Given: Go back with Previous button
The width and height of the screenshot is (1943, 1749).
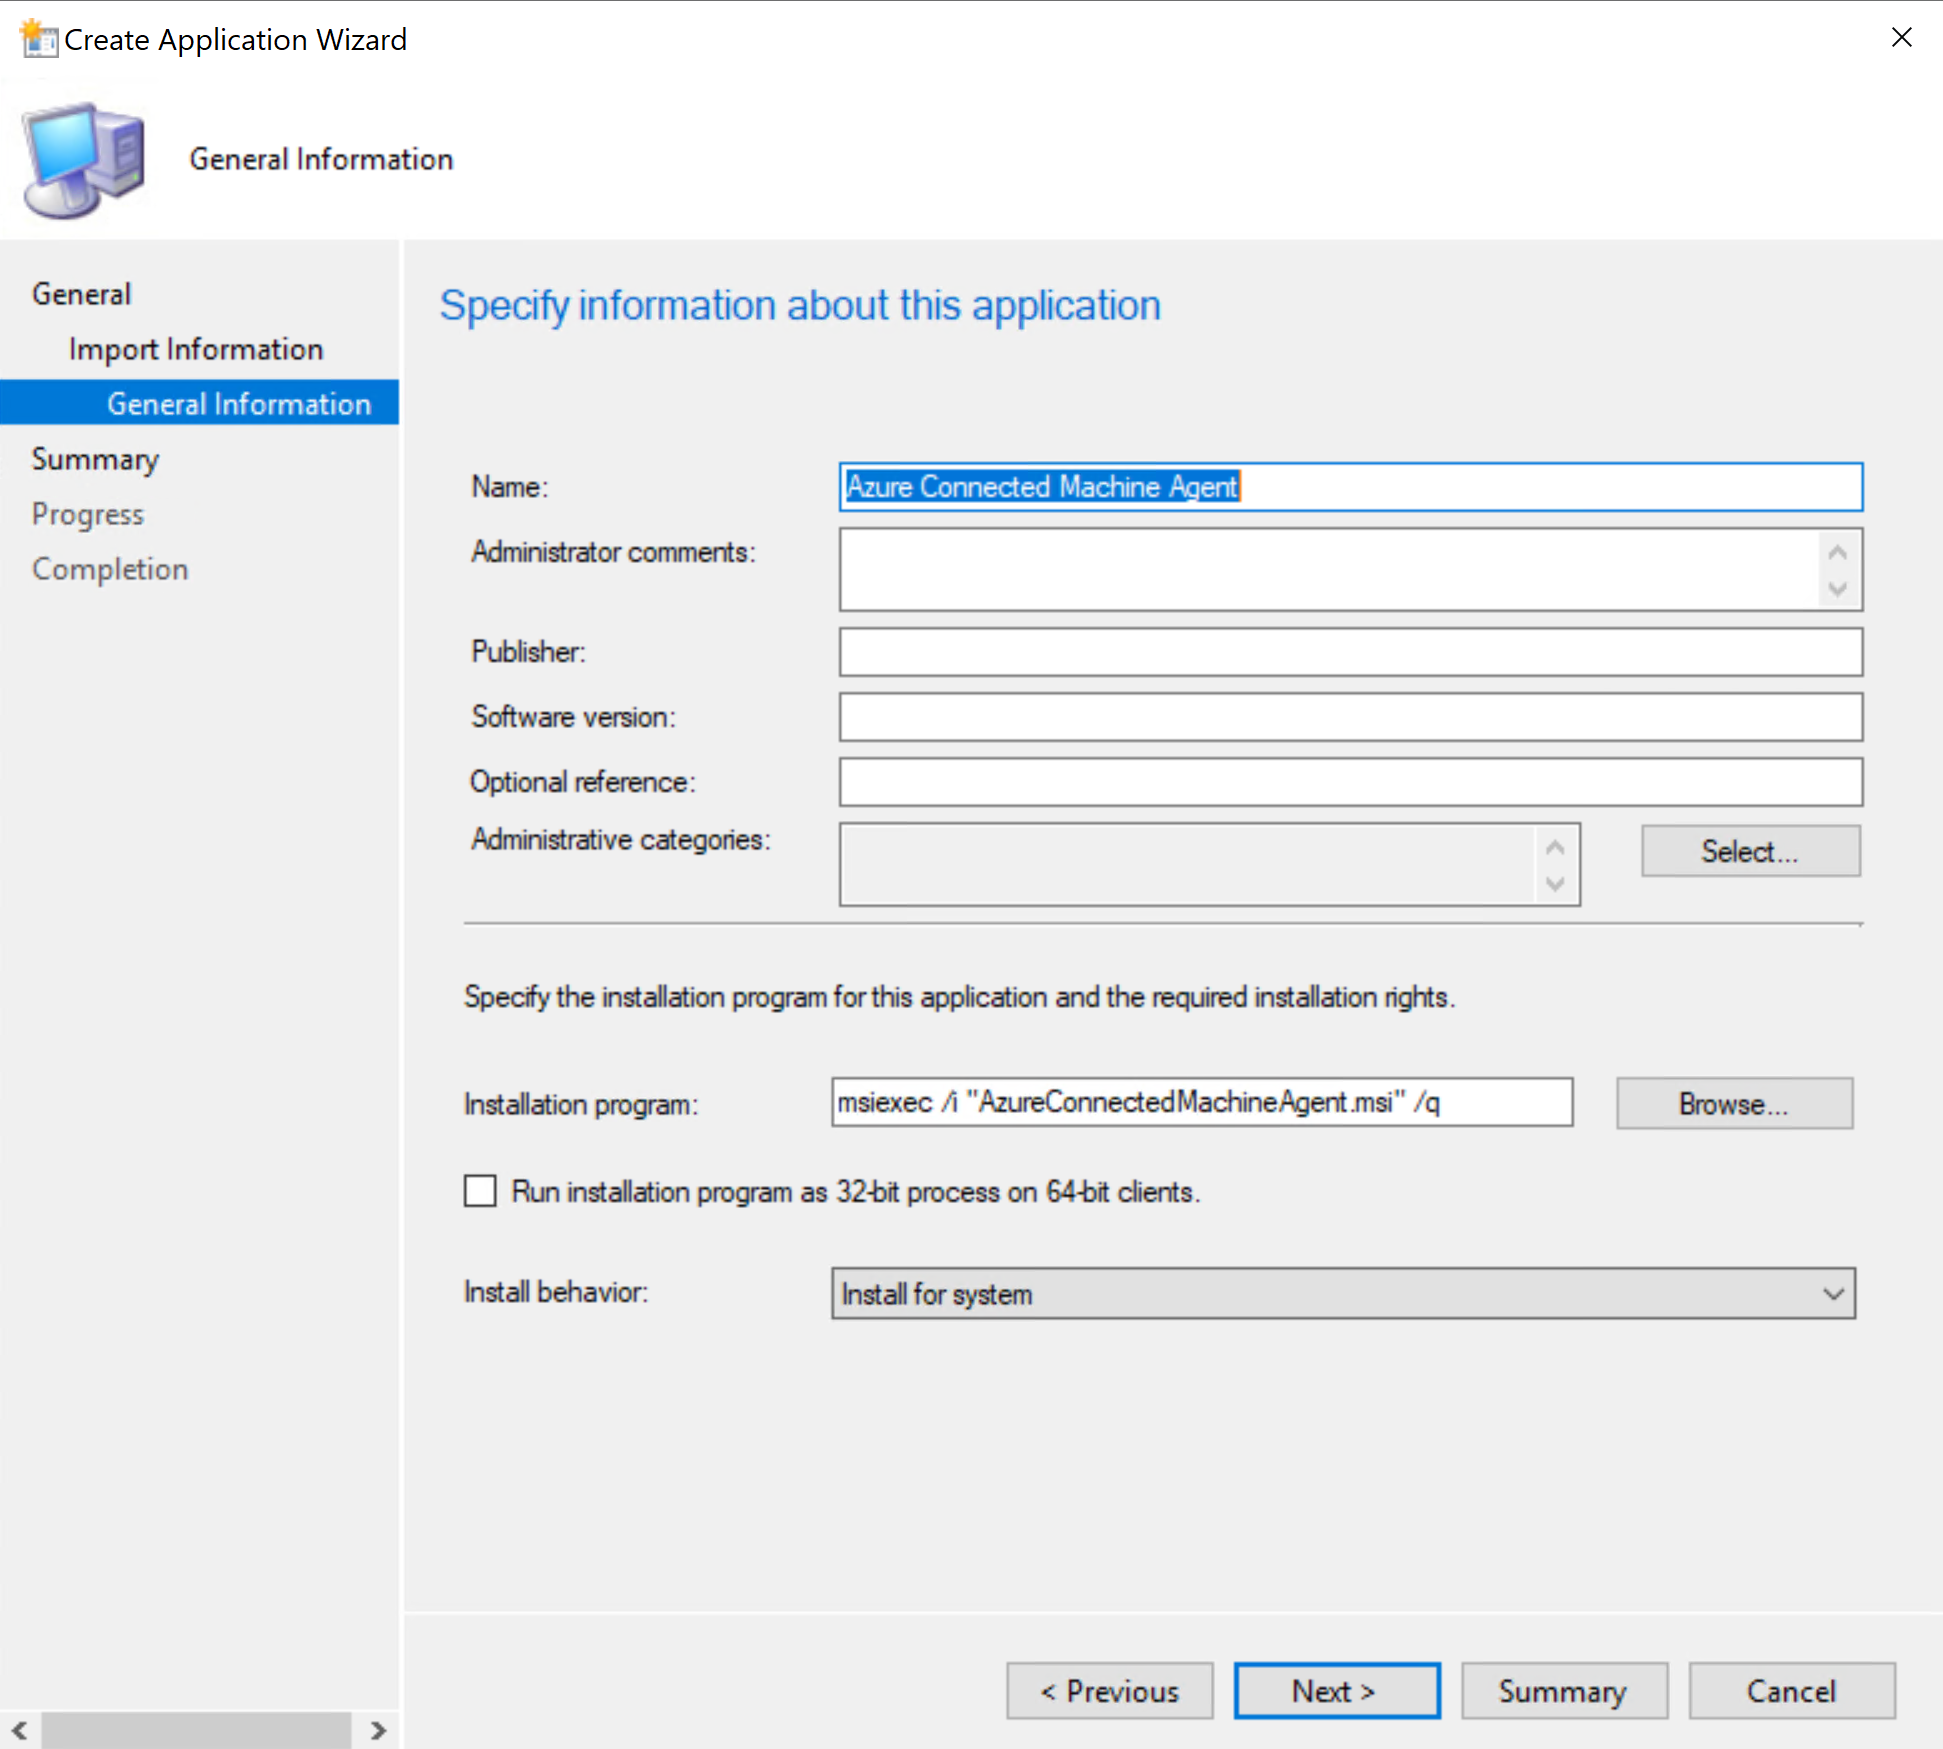Looking at the screenshot, I should (1109, 1691).
